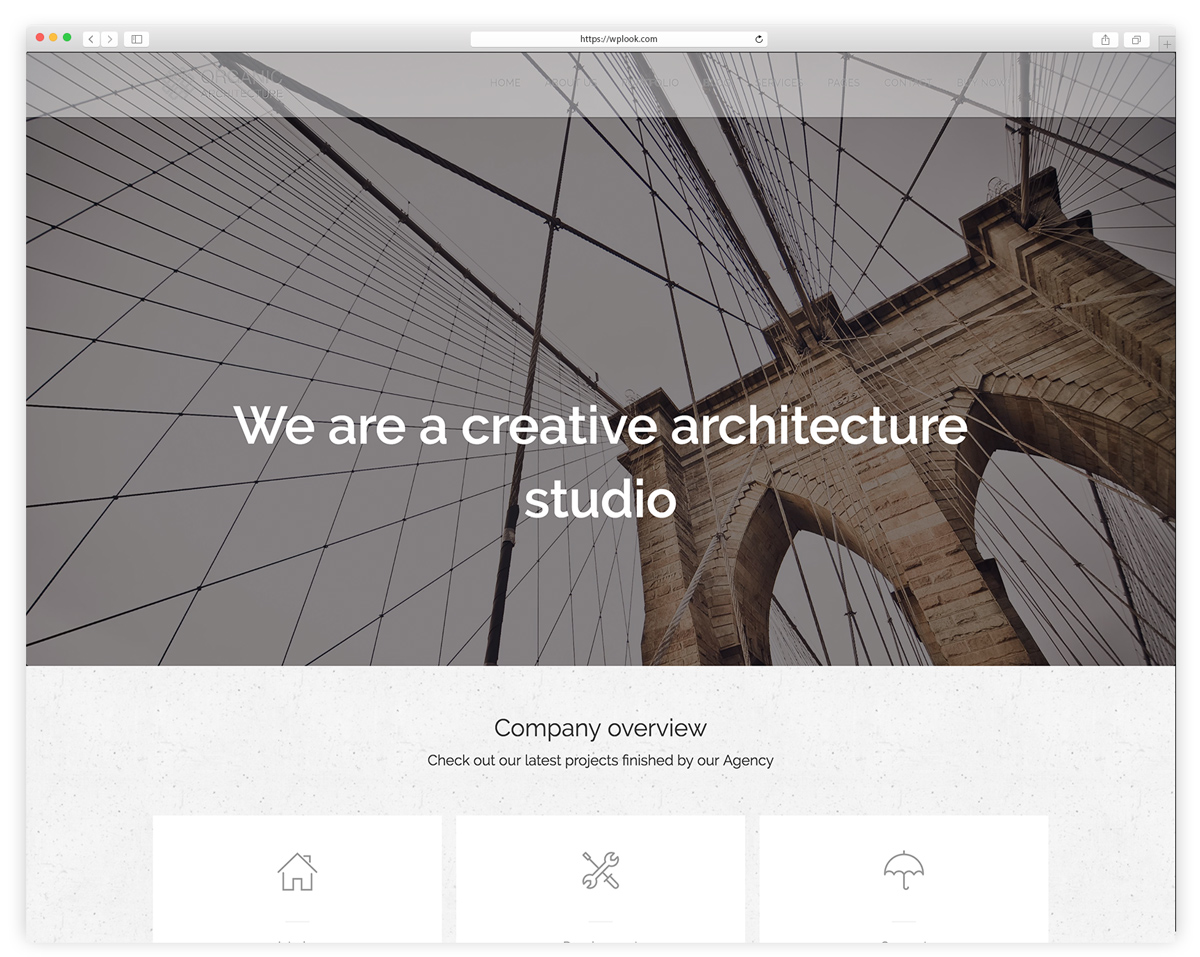The height and width of the screenshot is (957, 1200).
Task: Open the SERVICES navigation item
Action: (778, 83)
